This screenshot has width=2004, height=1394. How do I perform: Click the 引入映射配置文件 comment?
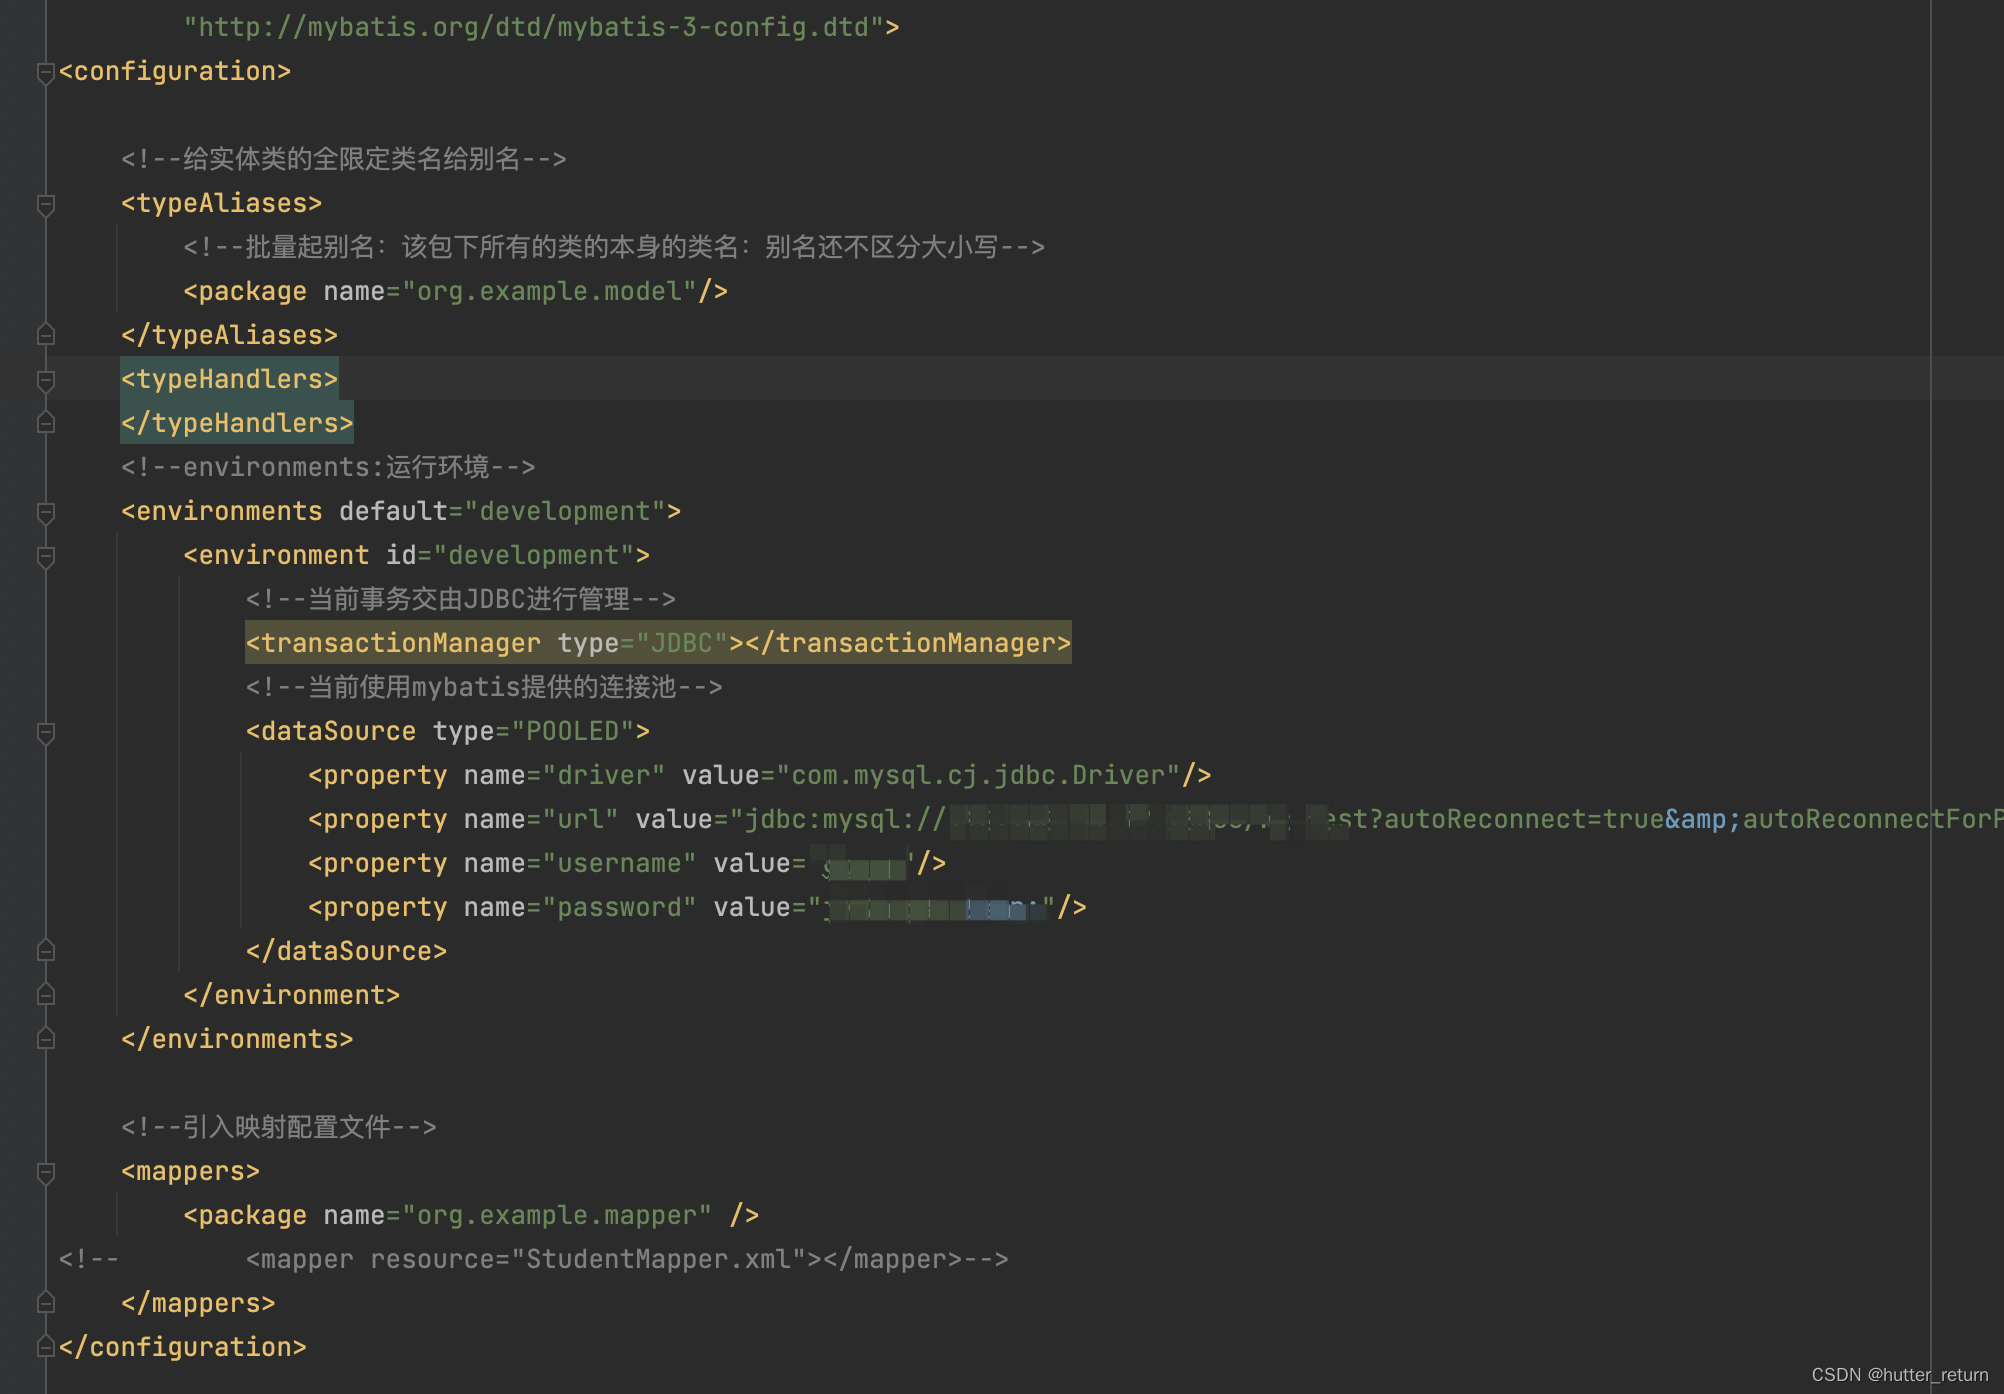(x=279, y=1127)
